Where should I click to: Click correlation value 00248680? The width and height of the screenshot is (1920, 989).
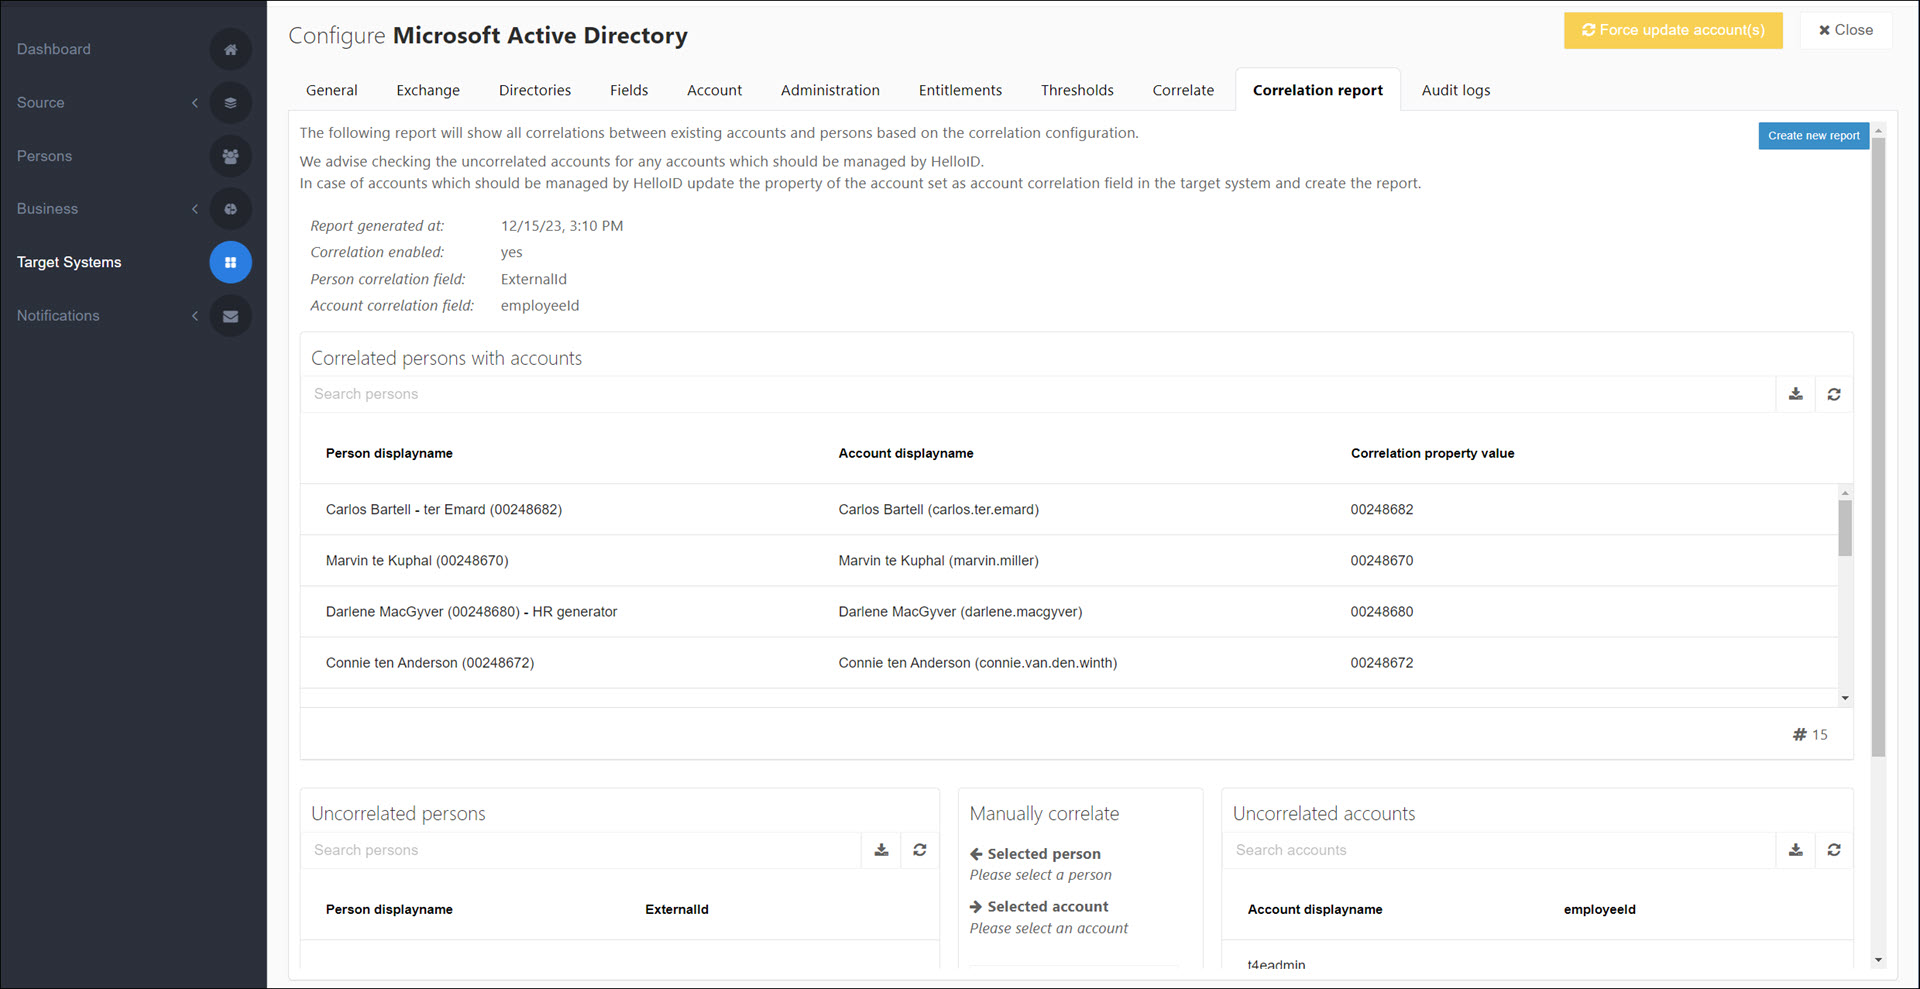point(1382,611)
